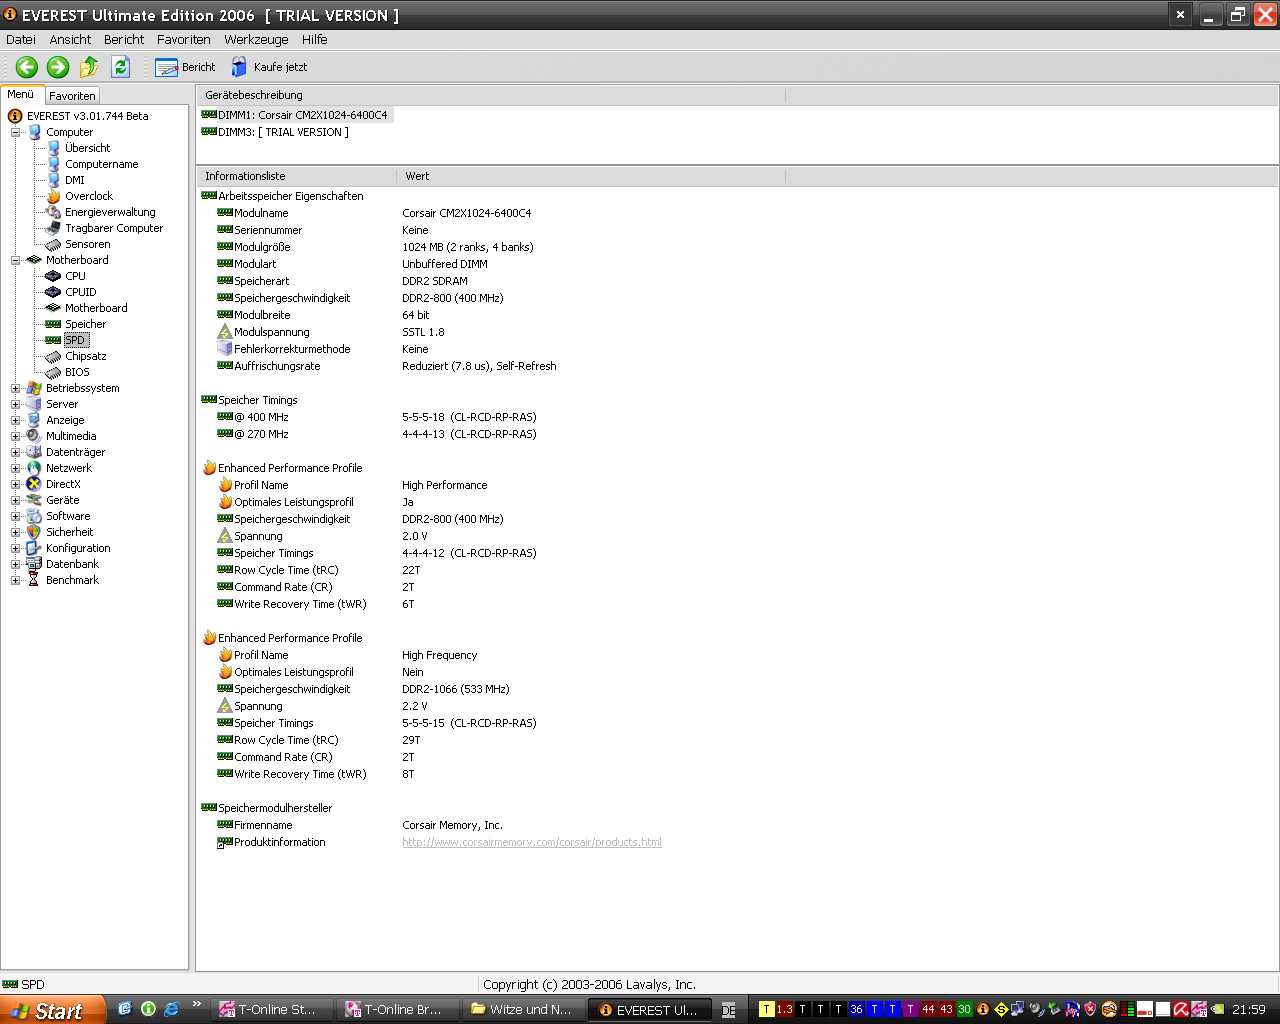Click the Modulspannung row warning icon
The height and width of the screenshot is (1024, 1280).
(225, 332)
